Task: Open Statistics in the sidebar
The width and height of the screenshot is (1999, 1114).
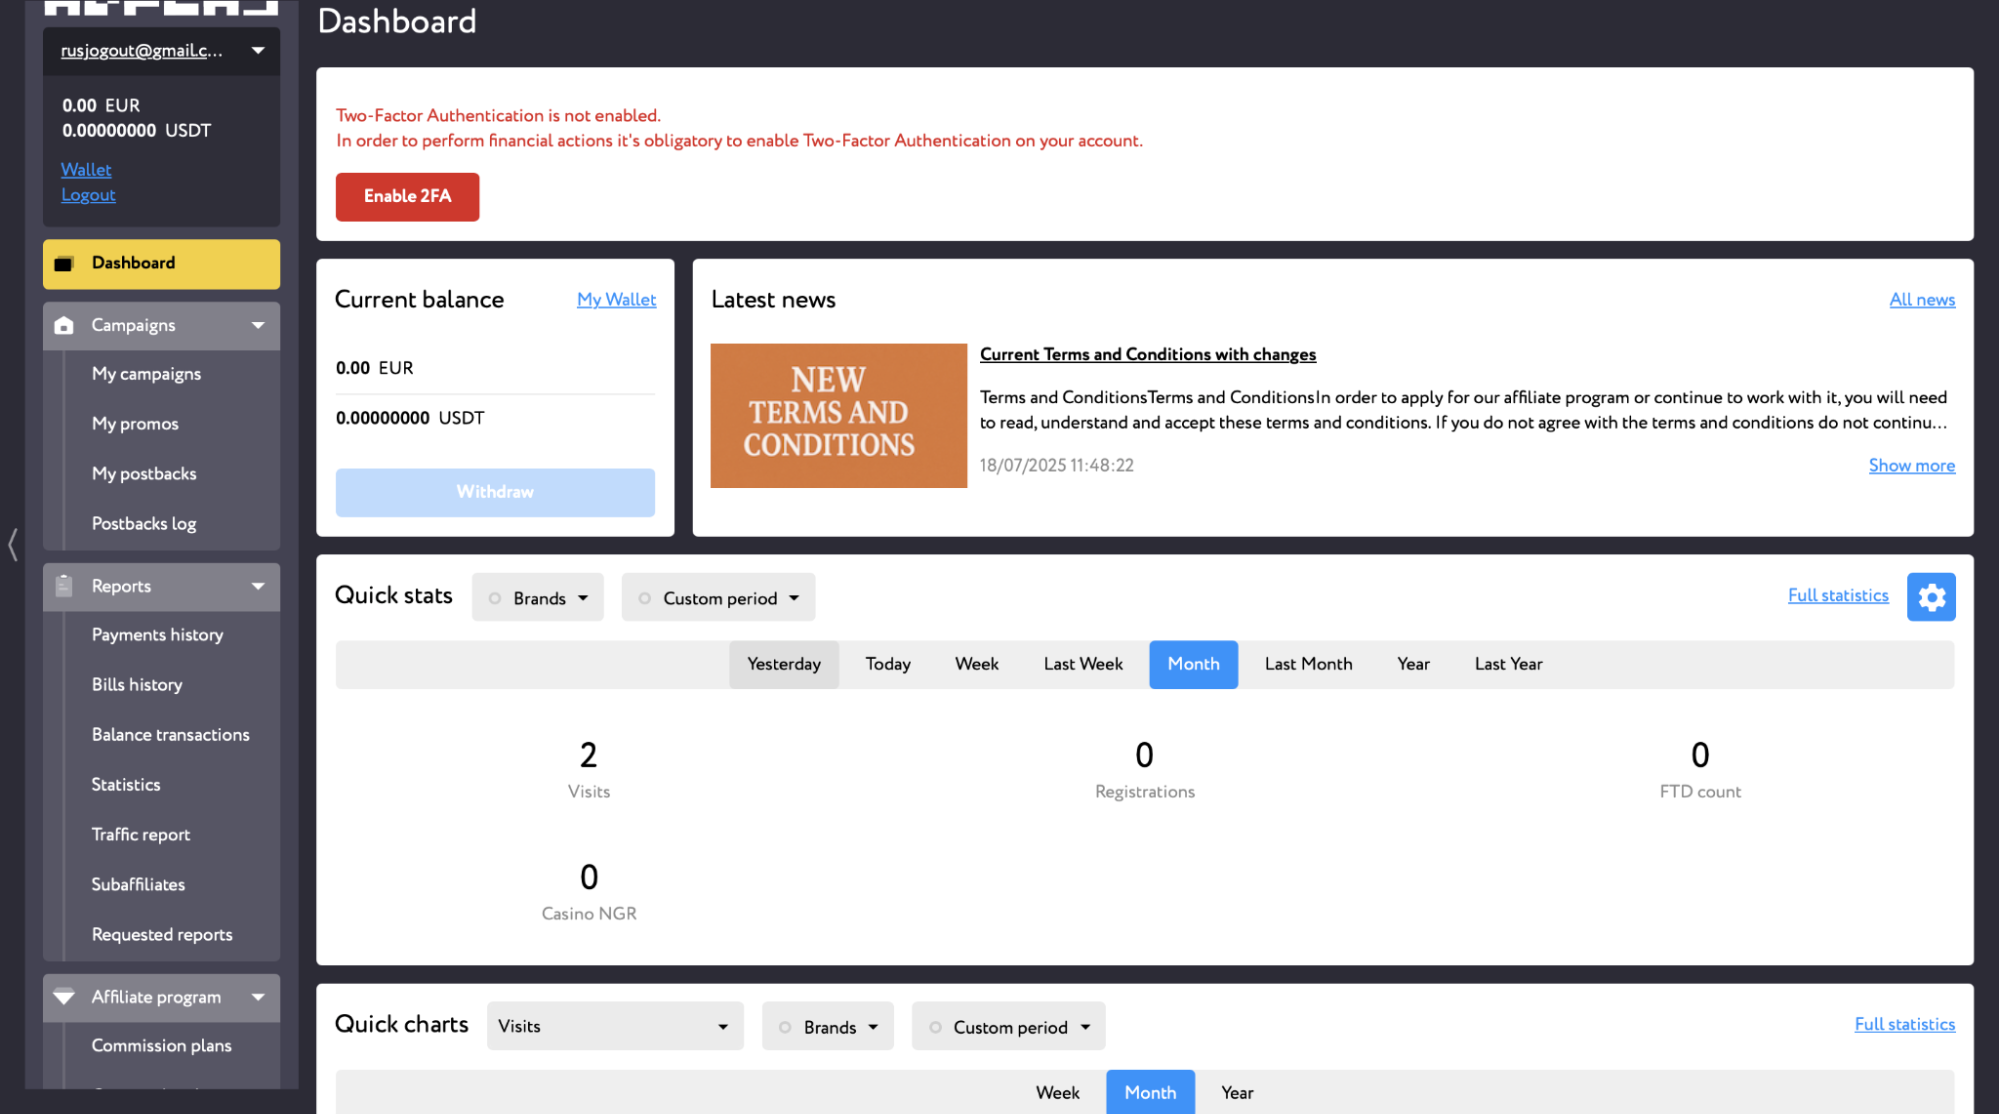Action: click(126, 785)
